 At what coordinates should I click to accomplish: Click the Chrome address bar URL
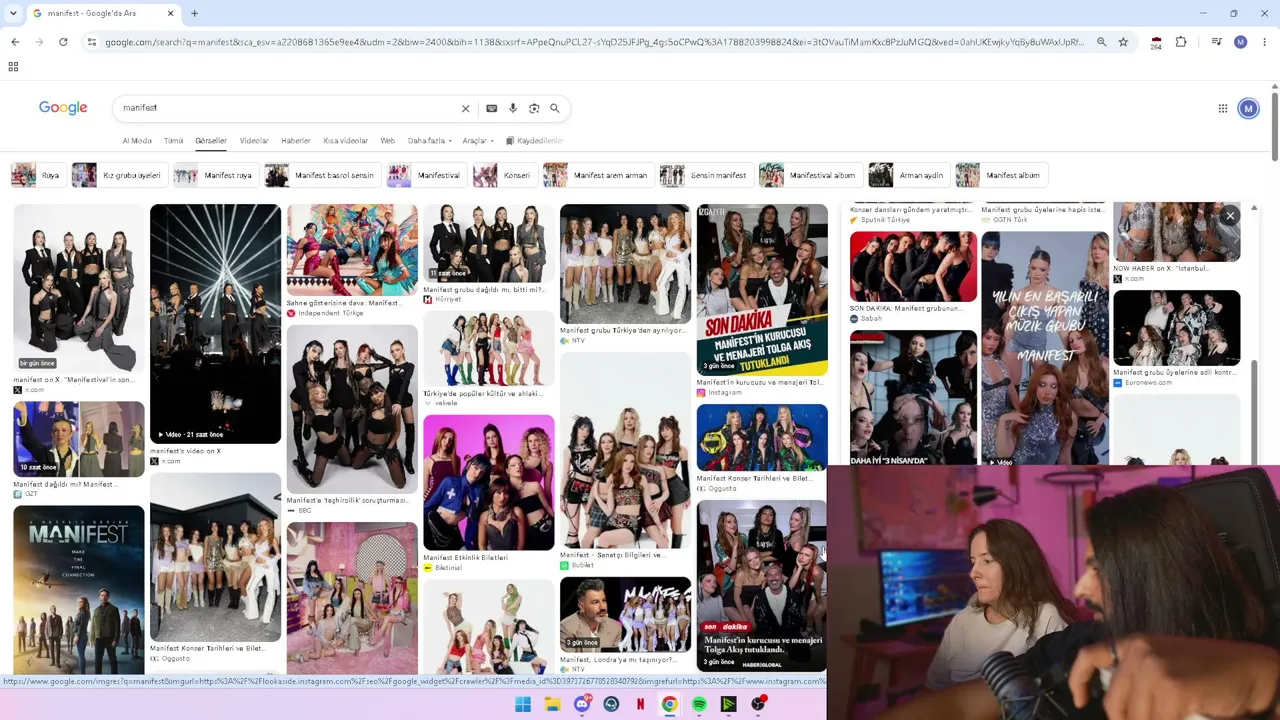click(594, 42)
